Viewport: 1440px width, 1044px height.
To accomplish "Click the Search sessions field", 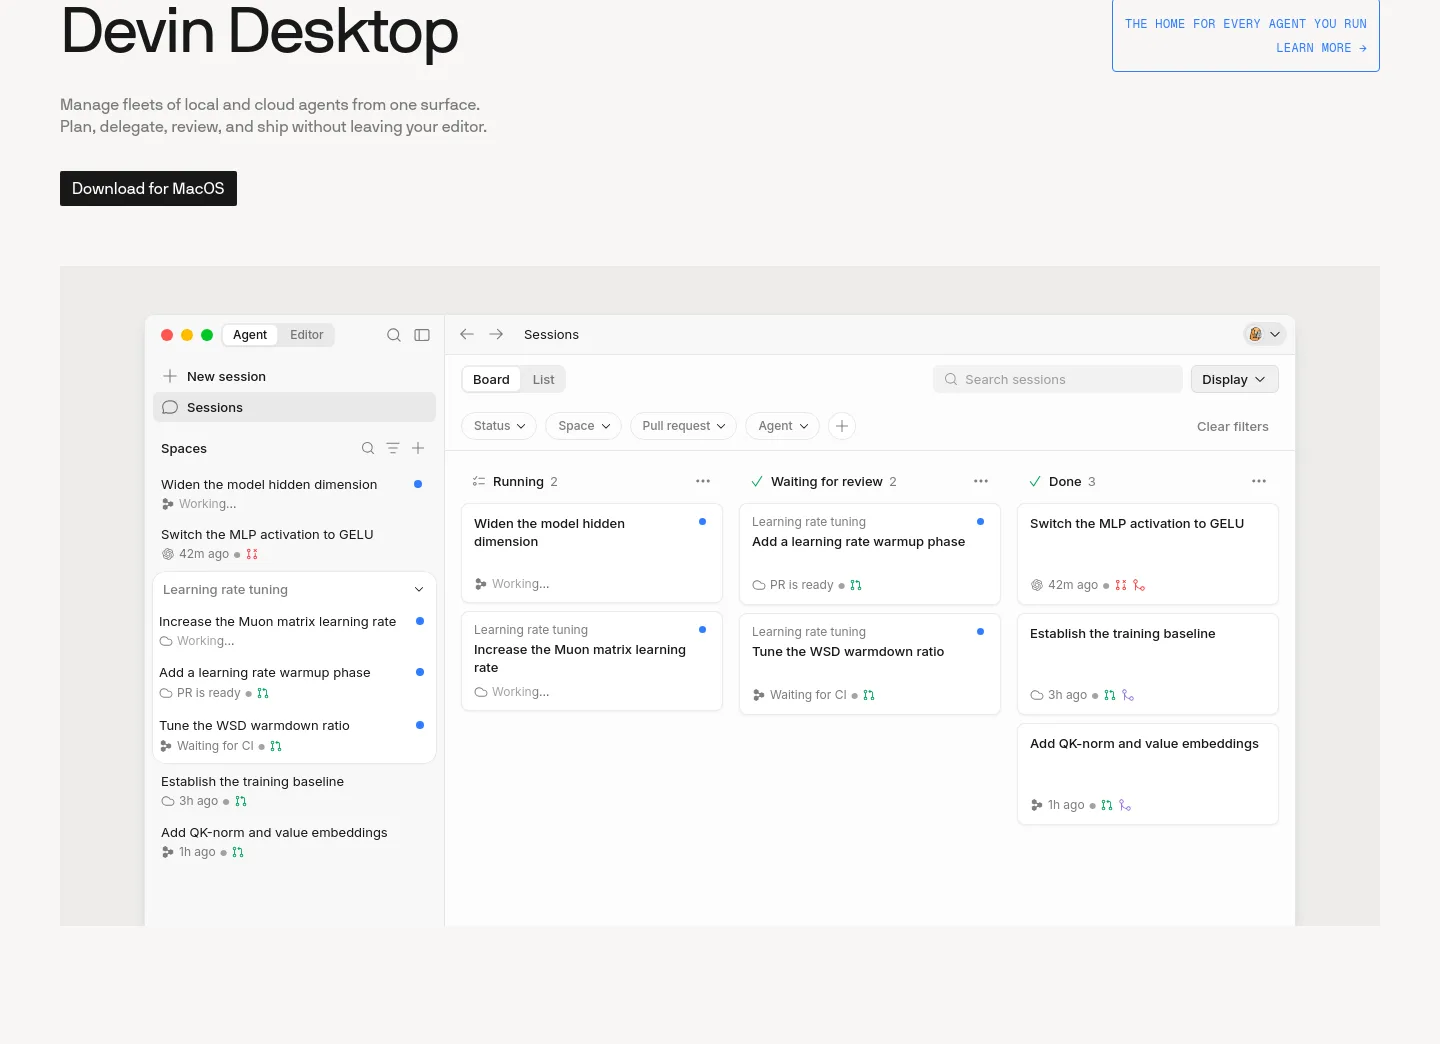I will [x=1057, y=379].
